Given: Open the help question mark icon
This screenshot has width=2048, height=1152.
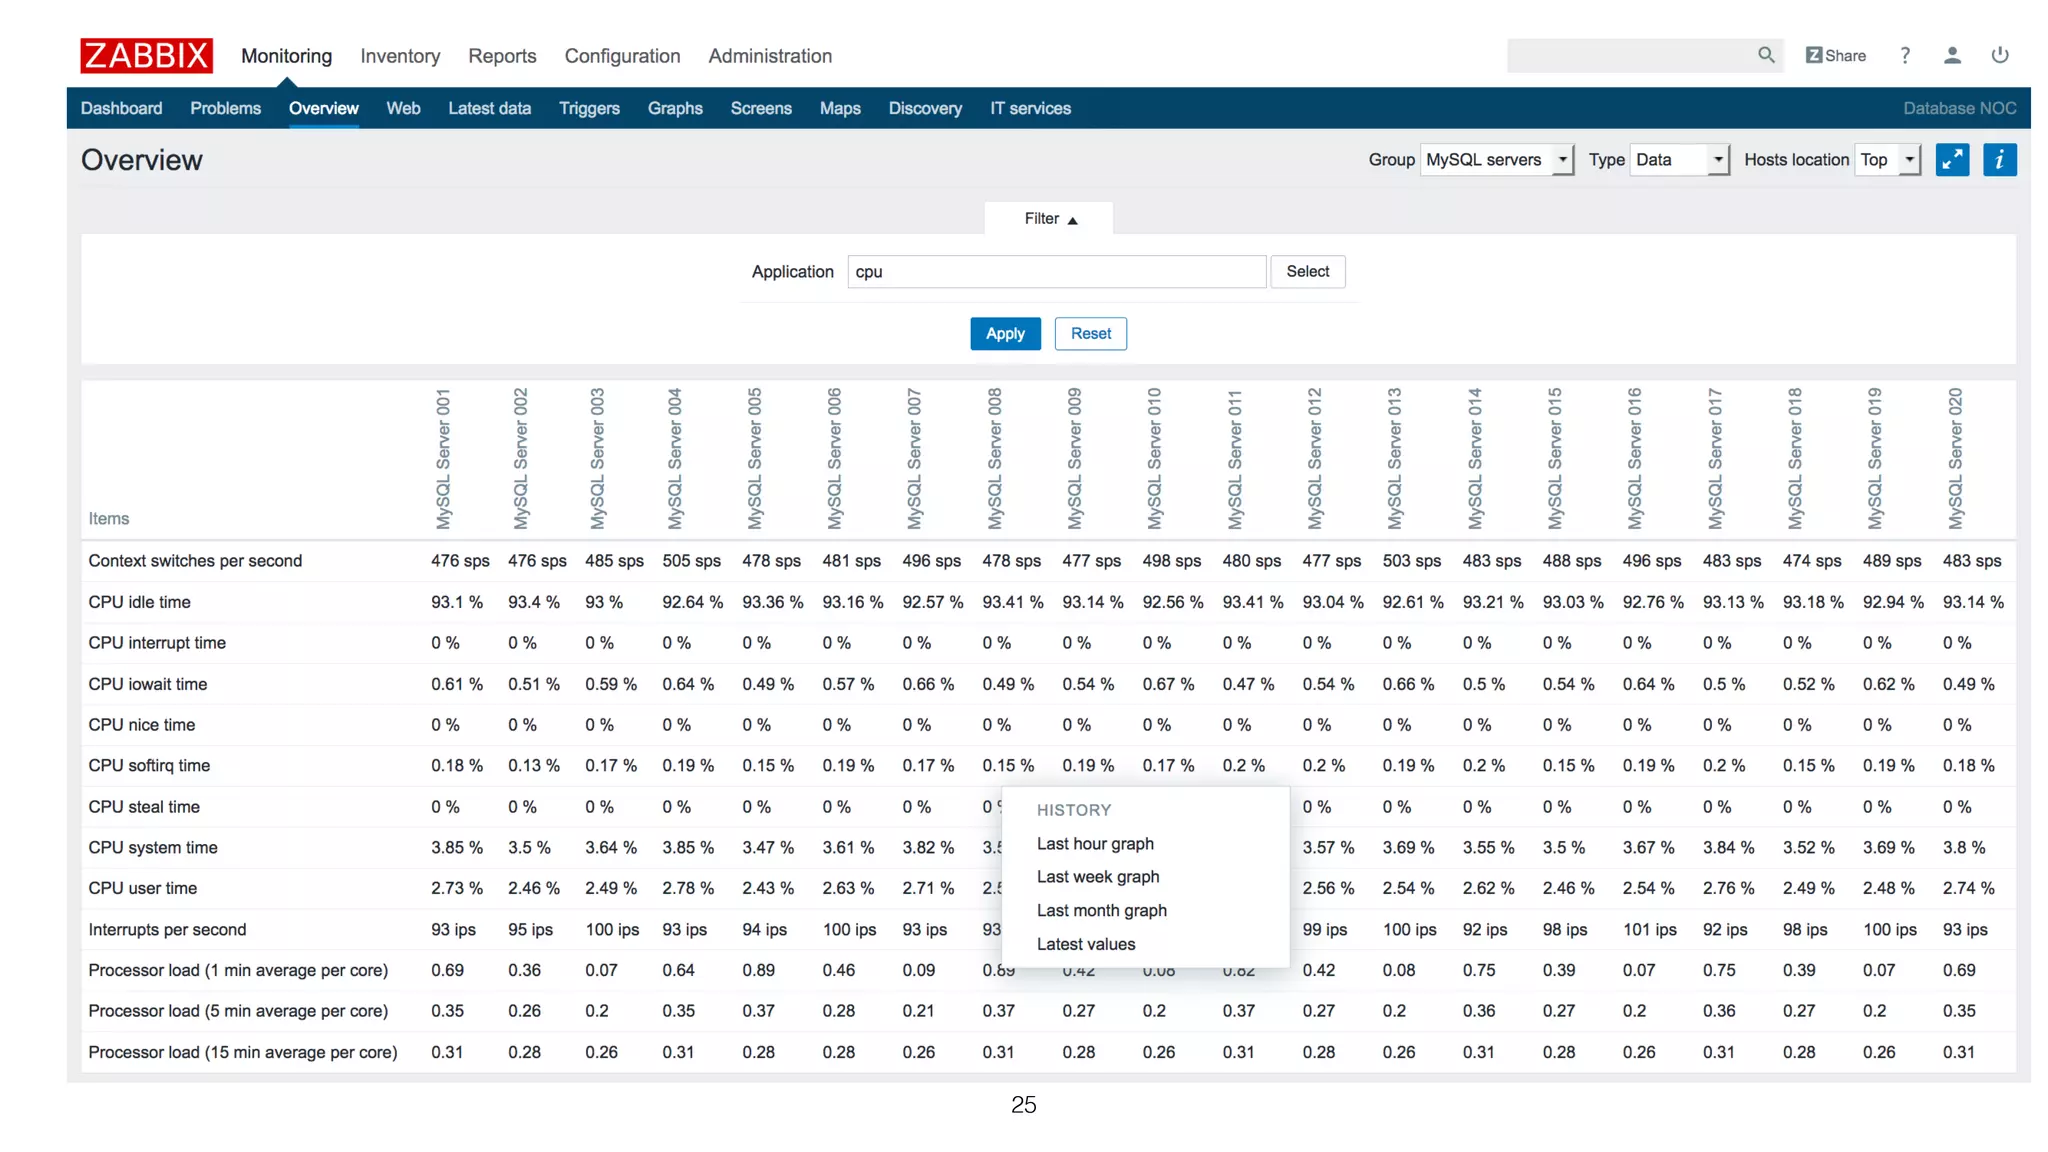Looking at the screenshot, I should point(1905,56).
